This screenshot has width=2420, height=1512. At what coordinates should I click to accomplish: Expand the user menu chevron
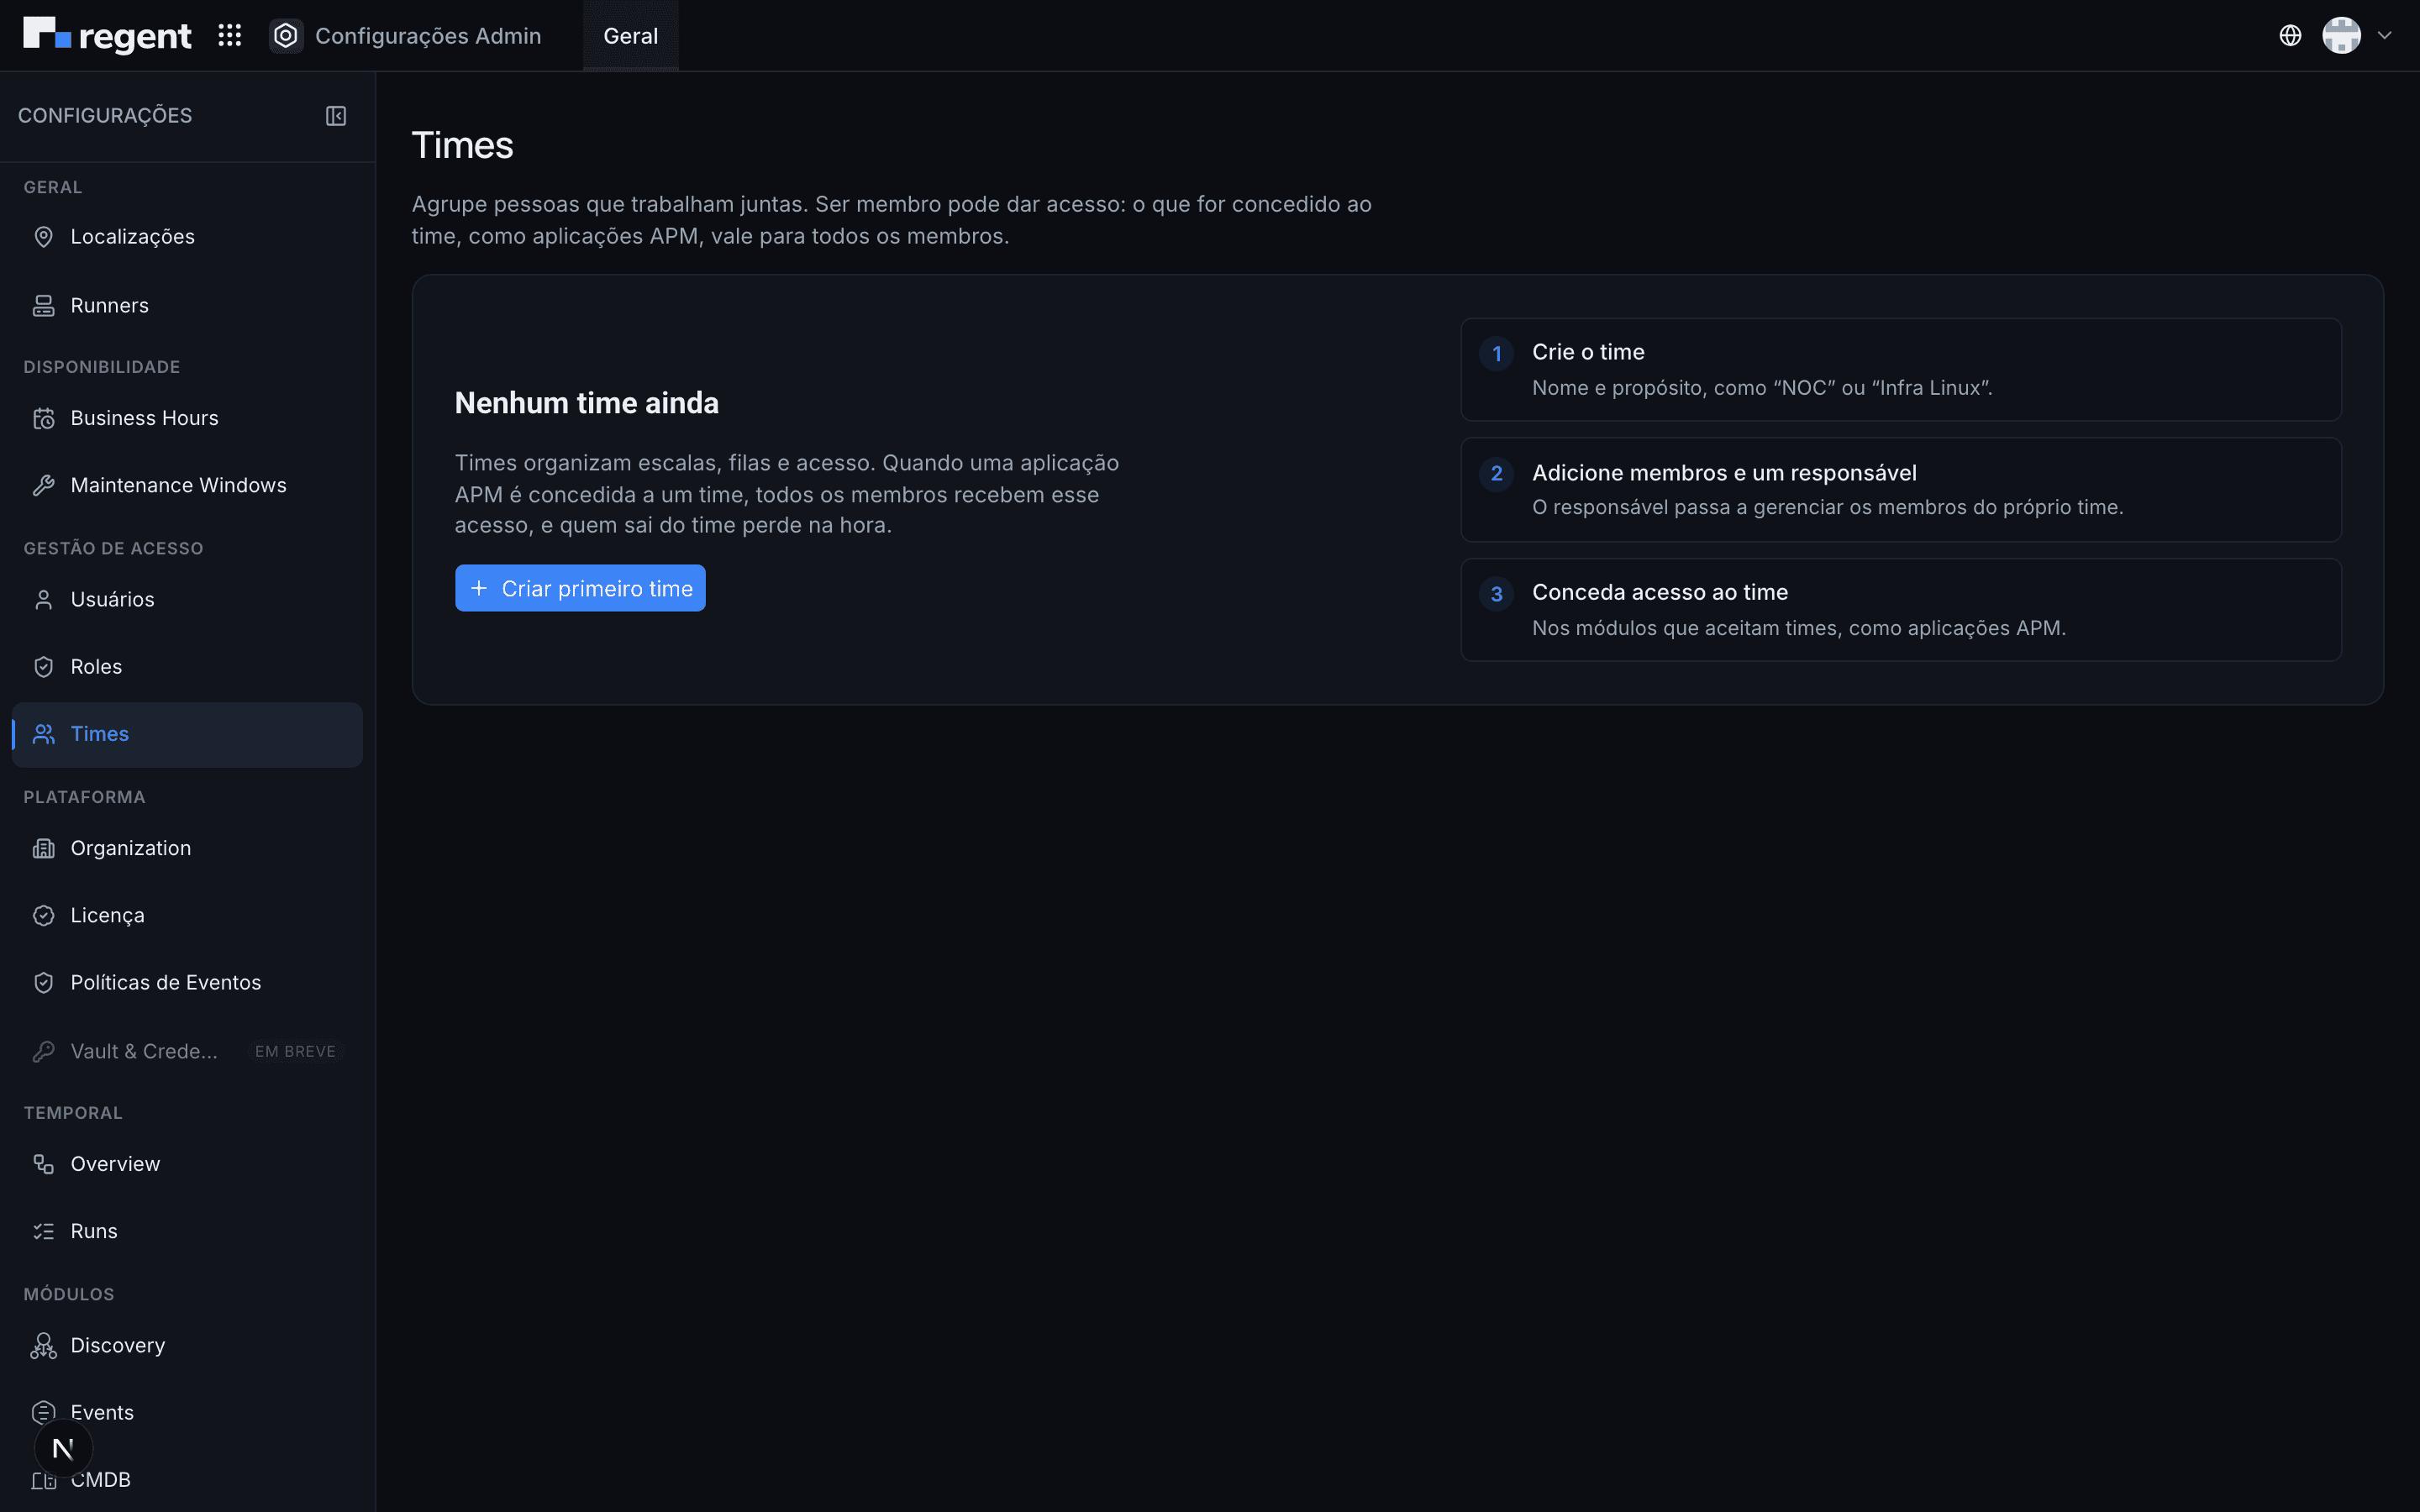[x=2385, y=36]
